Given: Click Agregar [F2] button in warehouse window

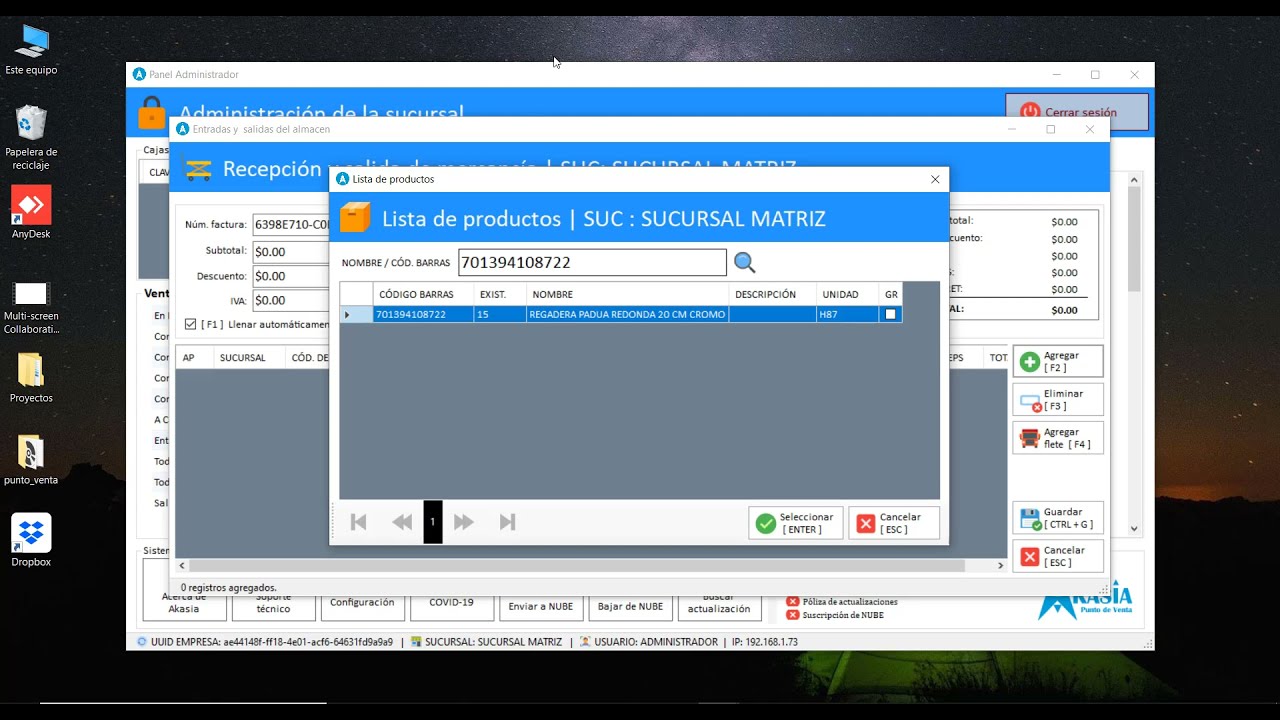Looking at the screenshot, I should pyautogui.click(x=1058, y=361).
